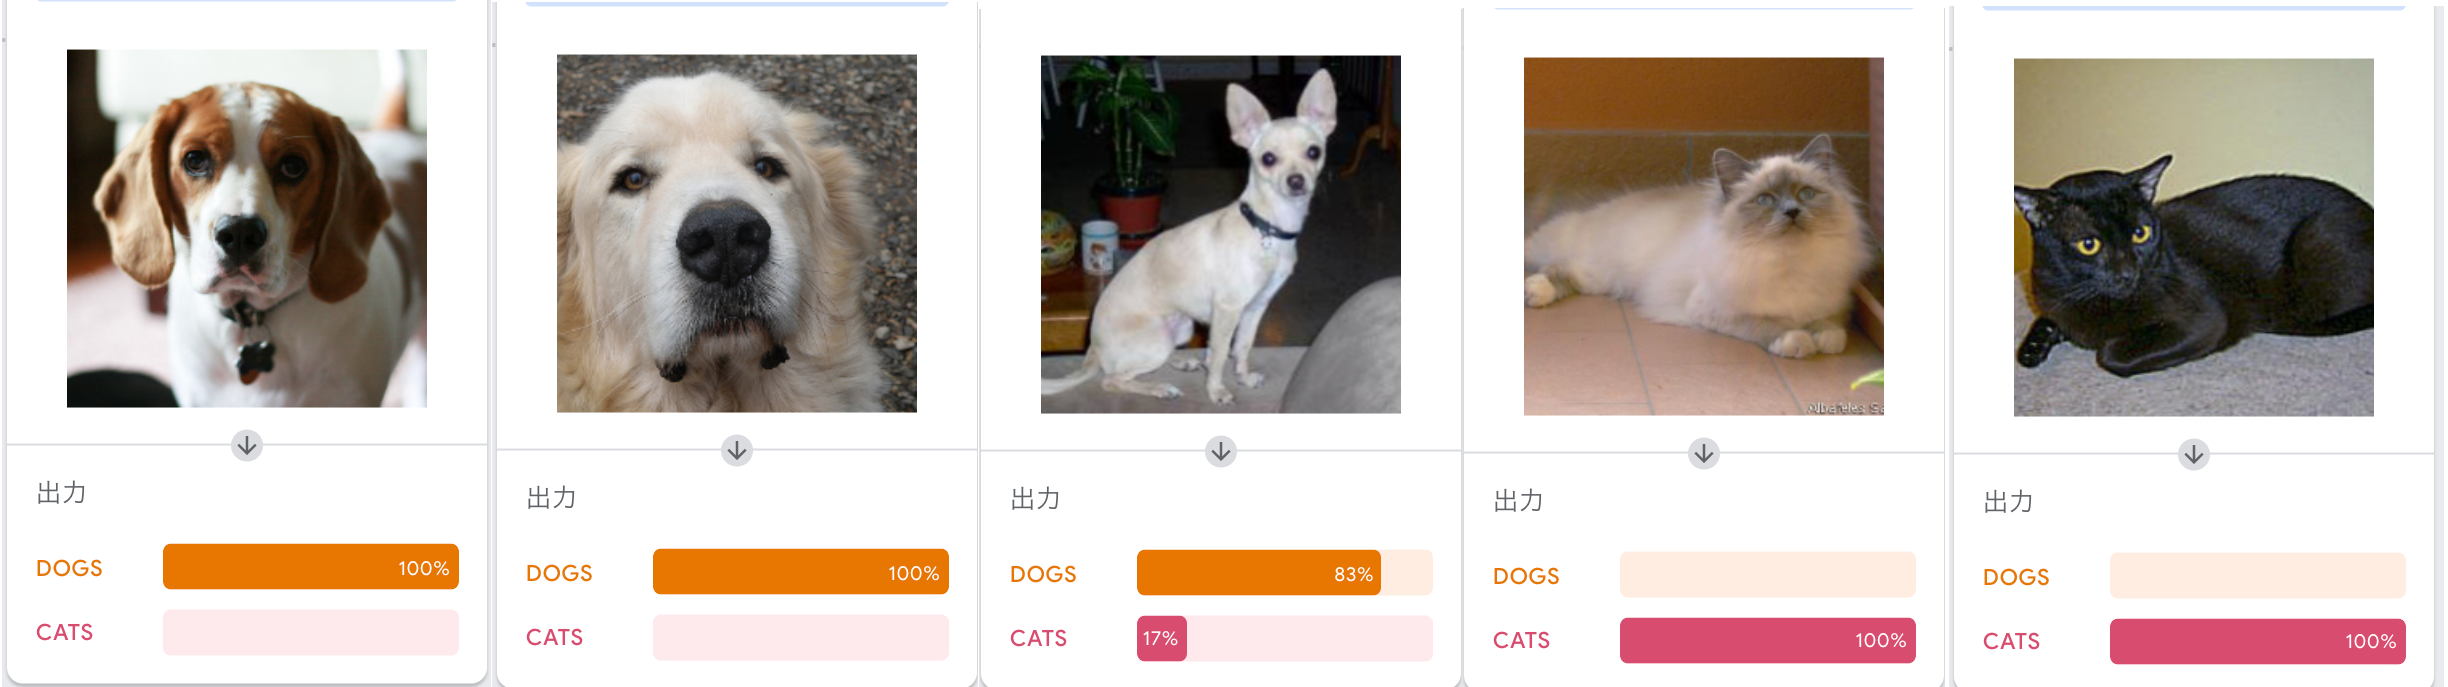The height and width of the screenshot is (687, 2448).
Task: Click the empty DOGS bar under the black cat
Action: tap(2258, 576)
